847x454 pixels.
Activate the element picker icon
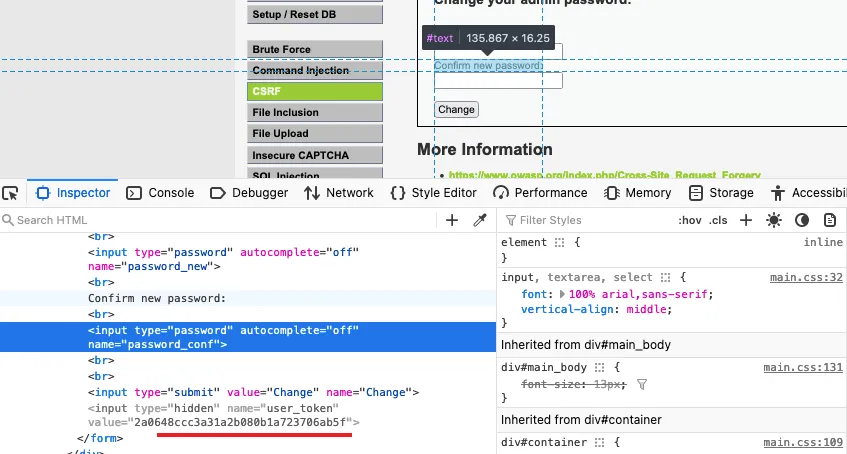[10, 193]
